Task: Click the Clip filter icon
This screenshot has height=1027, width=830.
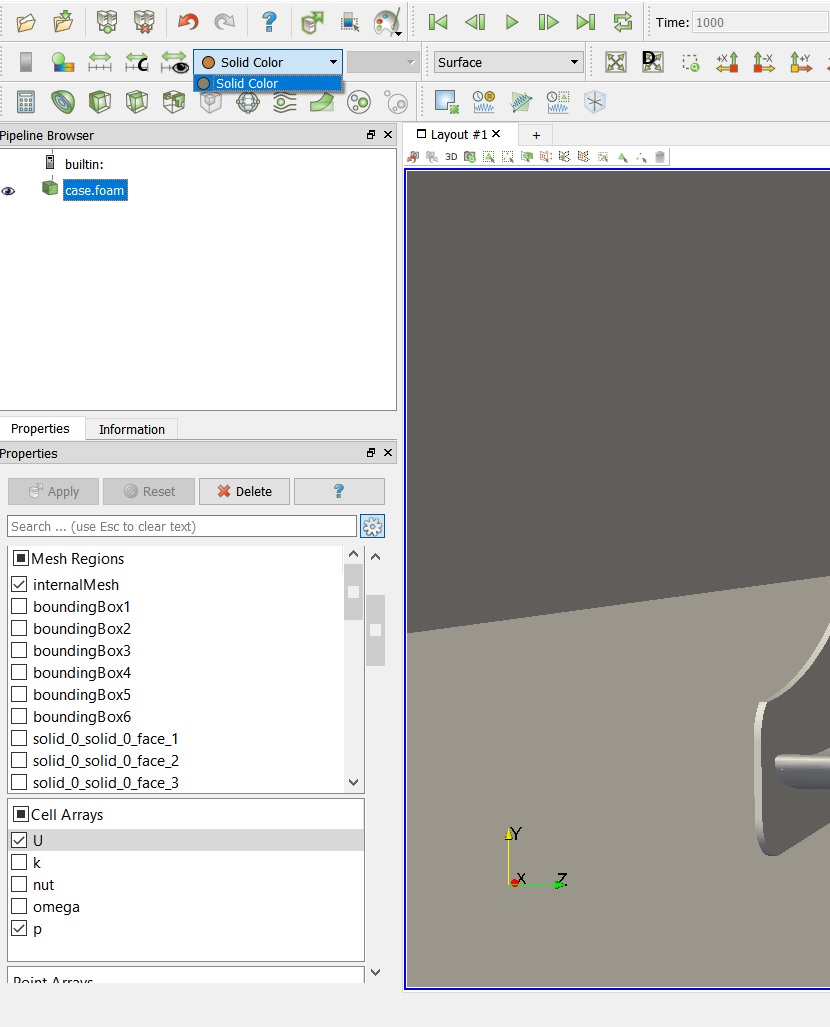Action: 100,102
